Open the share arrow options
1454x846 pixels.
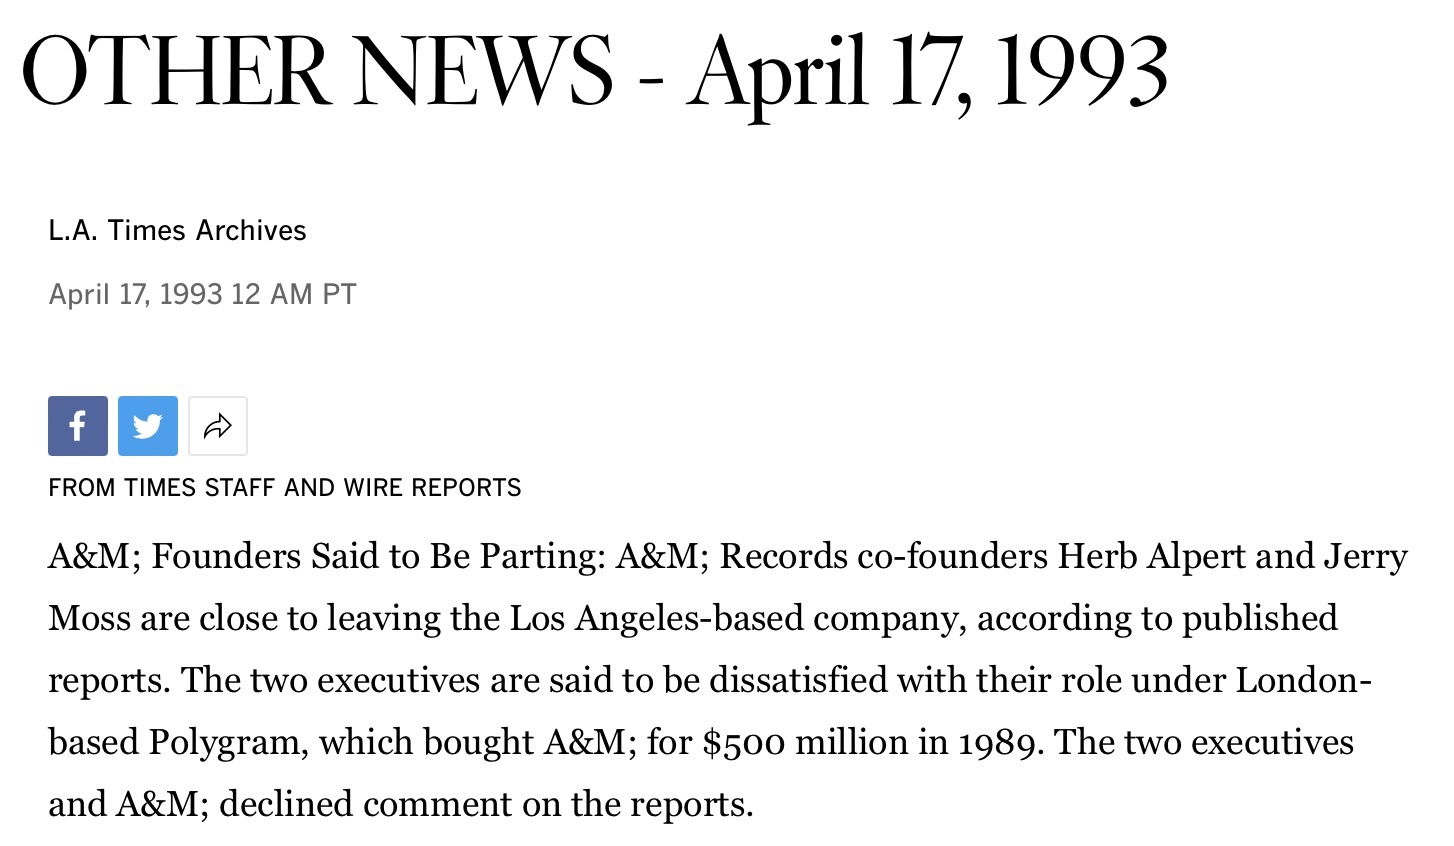[x=217, y=426]
